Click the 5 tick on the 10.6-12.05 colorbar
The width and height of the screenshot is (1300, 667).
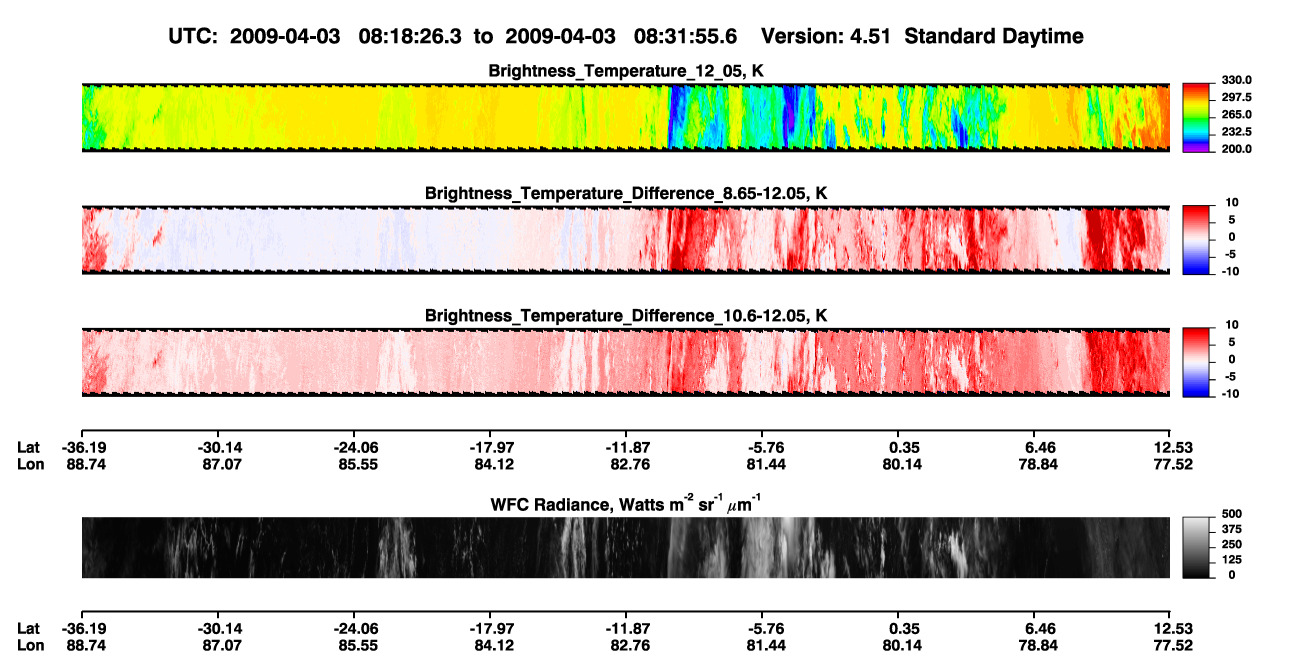pos(1232,341)
